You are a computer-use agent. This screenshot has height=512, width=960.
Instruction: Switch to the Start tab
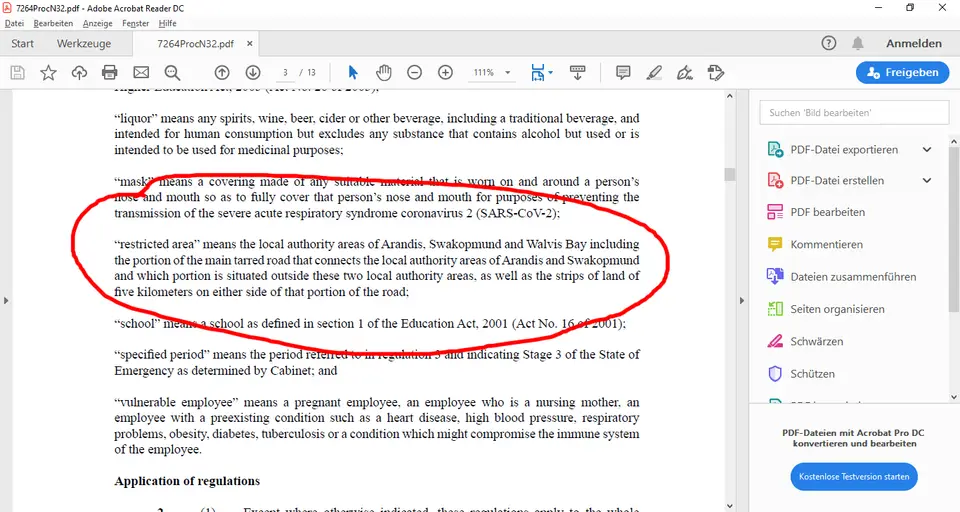[x=23, y=43]
